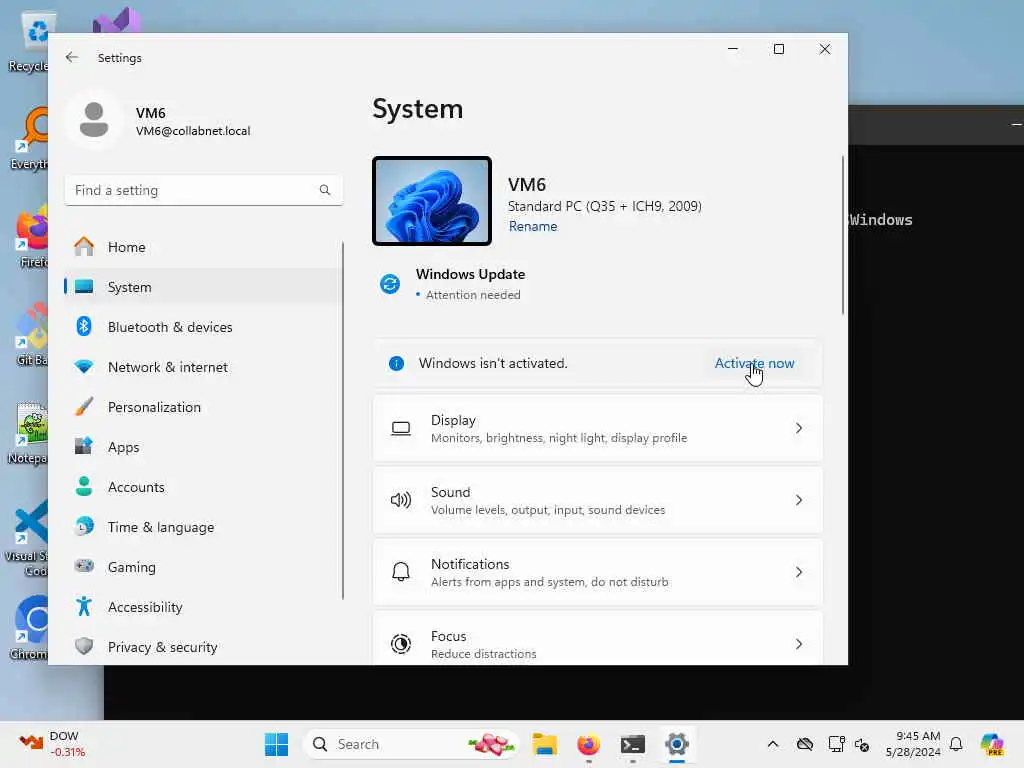Open Copilot preview icon on taskbar
This screenshot has width=1024, height=768.
coord(992,744)
